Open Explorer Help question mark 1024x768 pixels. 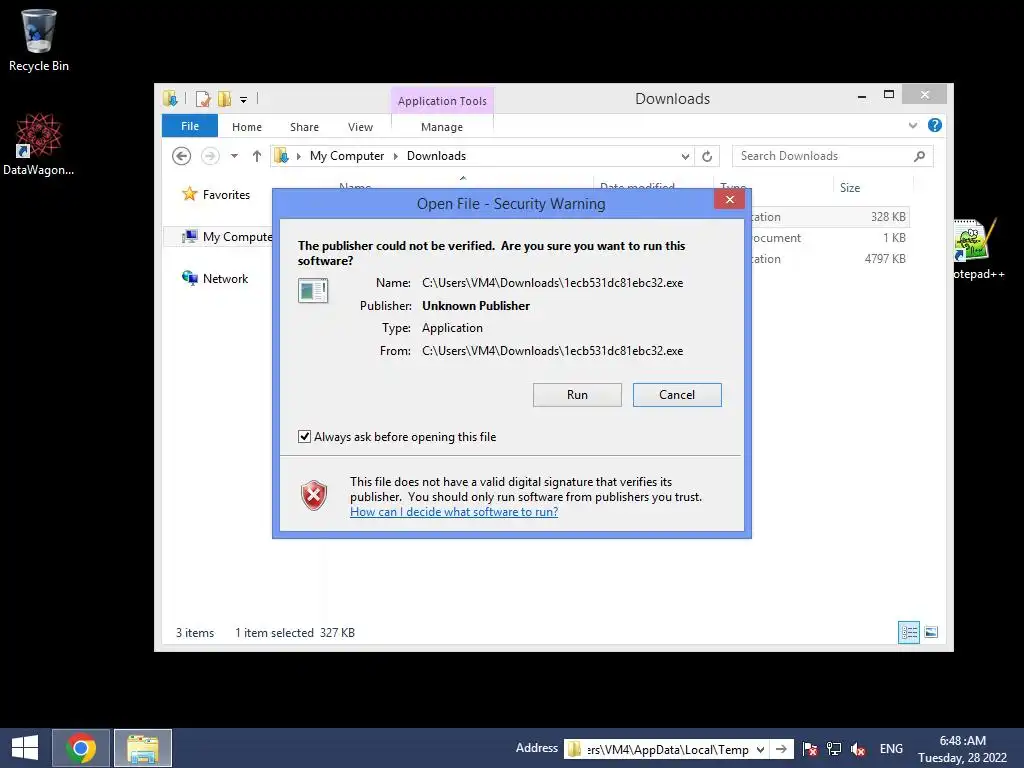coord(935,125)
